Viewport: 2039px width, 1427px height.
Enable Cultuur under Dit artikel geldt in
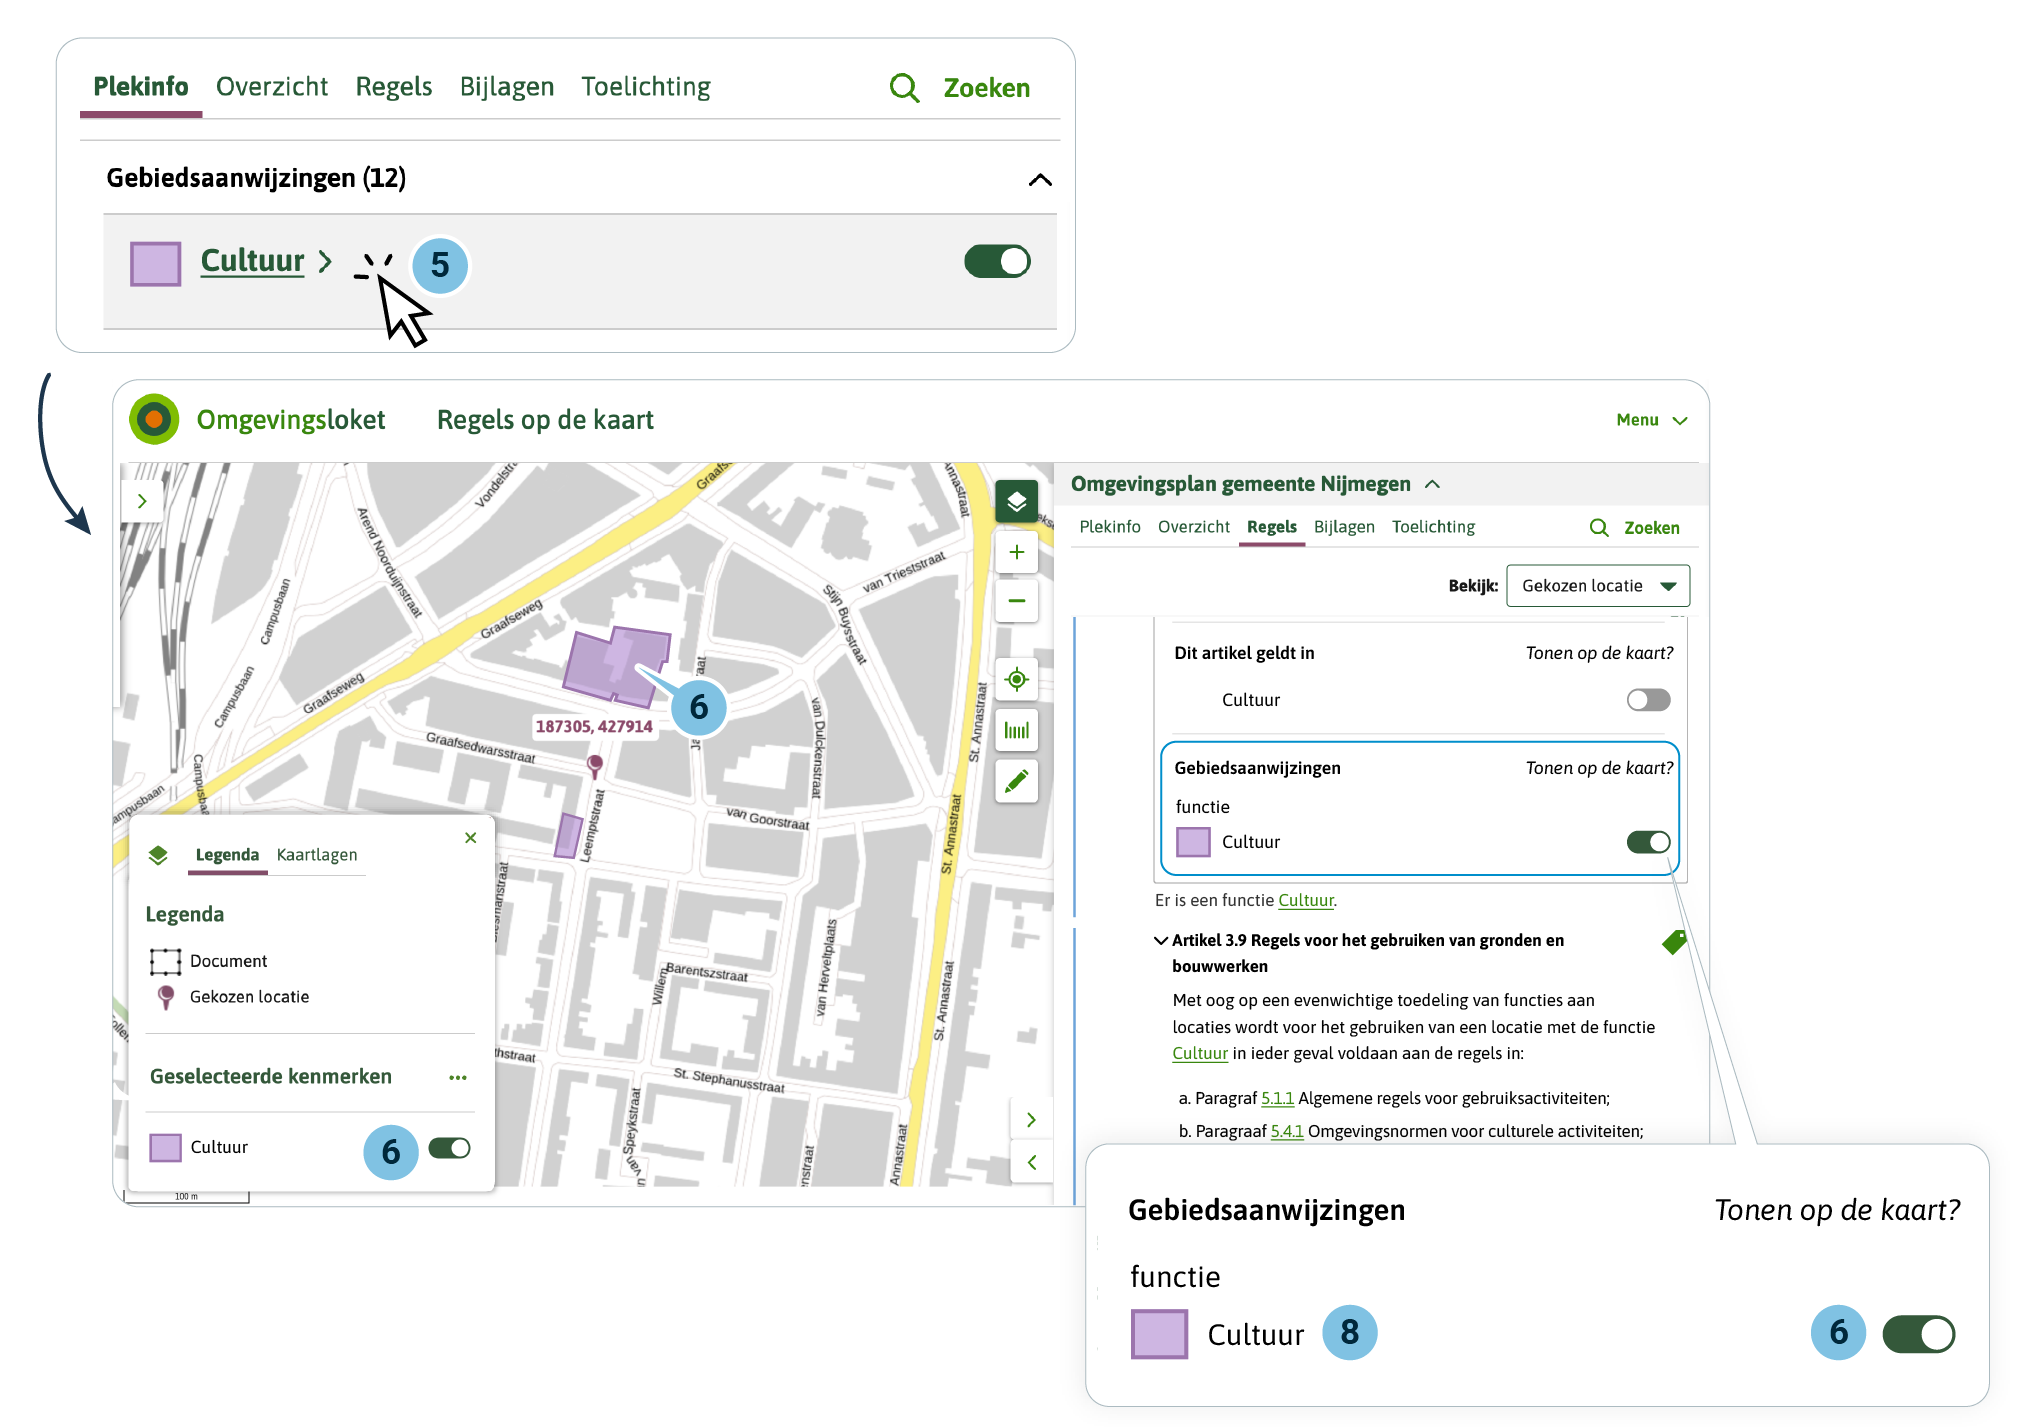coord(1647,700)
